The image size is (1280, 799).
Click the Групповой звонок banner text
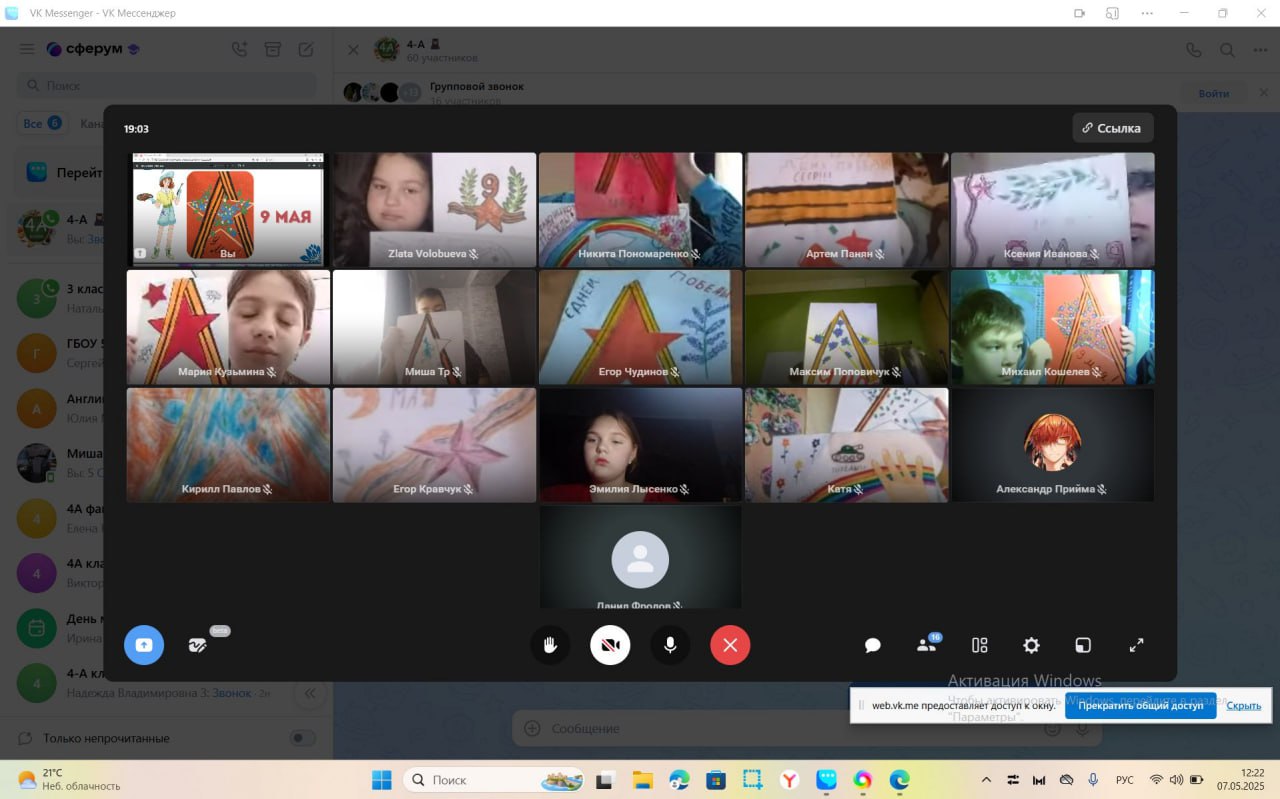click(476, 86)
